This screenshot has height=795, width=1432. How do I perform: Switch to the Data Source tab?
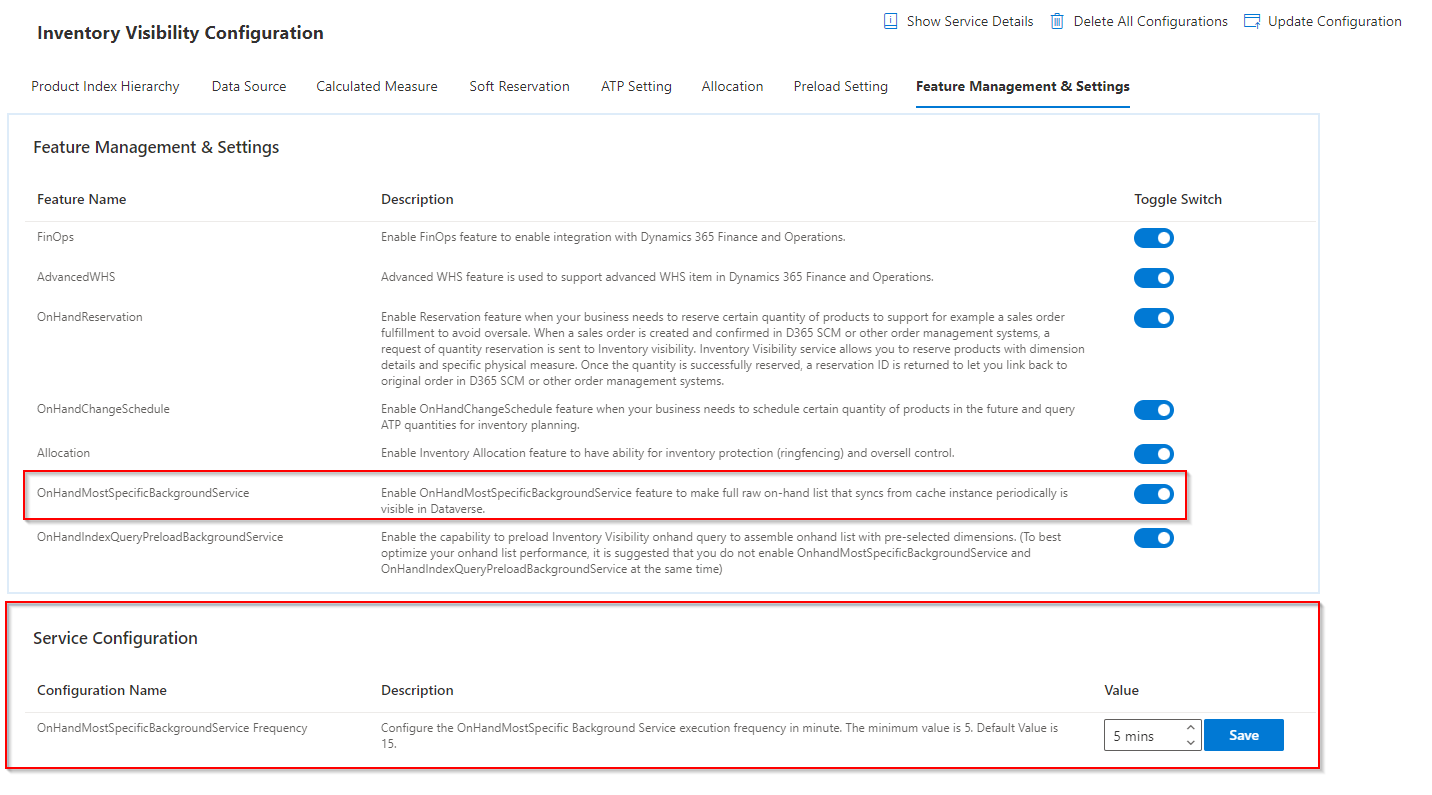coord(249,86)
